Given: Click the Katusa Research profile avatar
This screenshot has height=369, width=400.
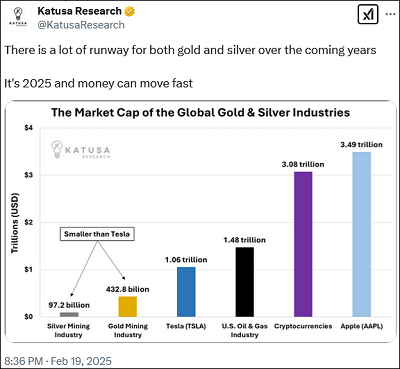Looking at the screenshot, I should 18,18.
